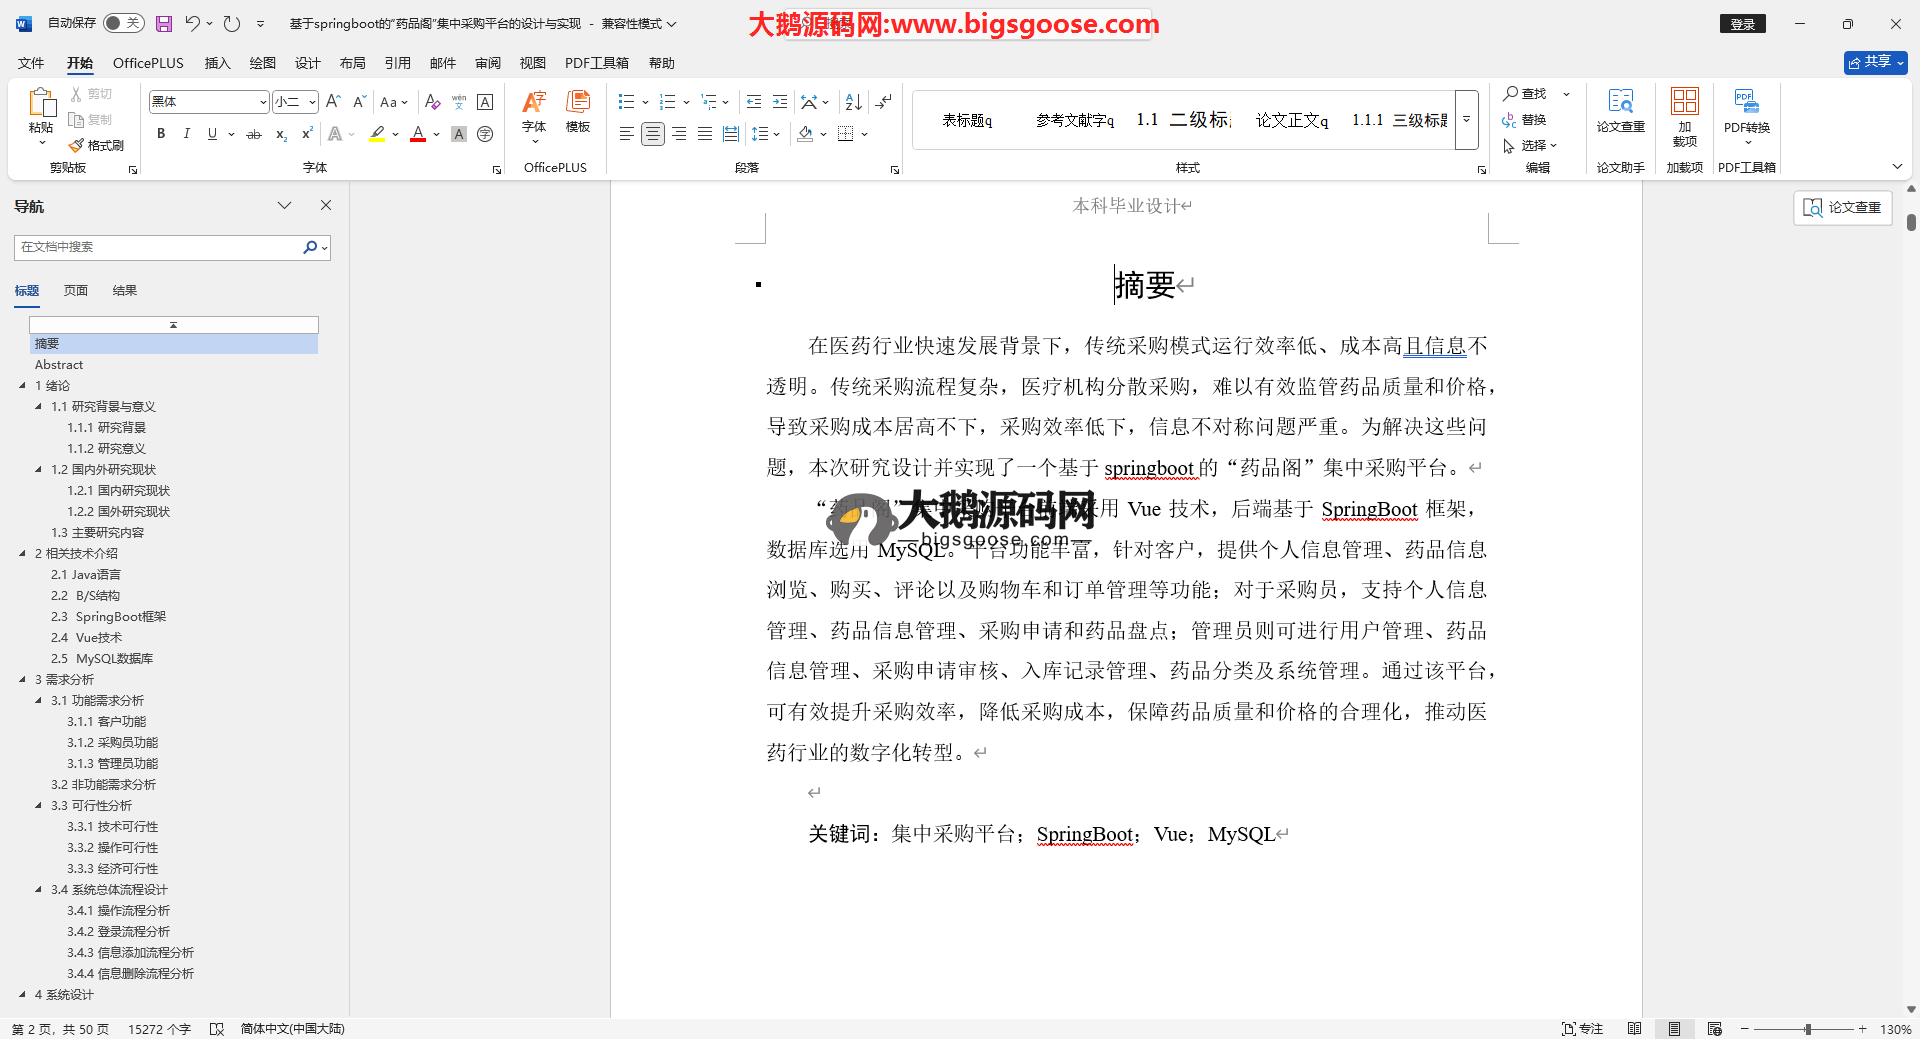1920x1039 pixels.
Task: Click the navigation search input field
Action: [x=160, y=247]
